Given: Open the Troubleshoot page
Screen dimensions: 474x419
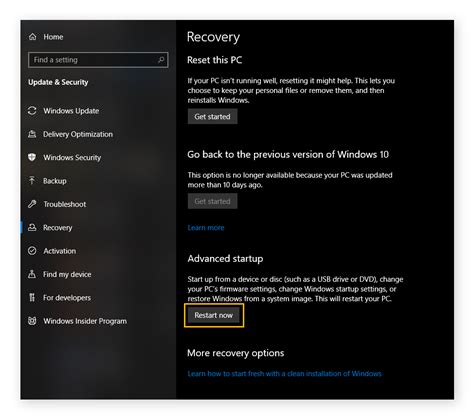Looking at the screenshot, I should tap(65, 204).
